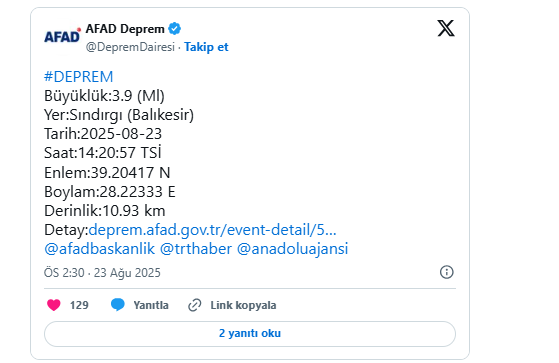This screenshot has height=363, width=559.
Task: Click the X logo icon
Action: pos(446,29)
